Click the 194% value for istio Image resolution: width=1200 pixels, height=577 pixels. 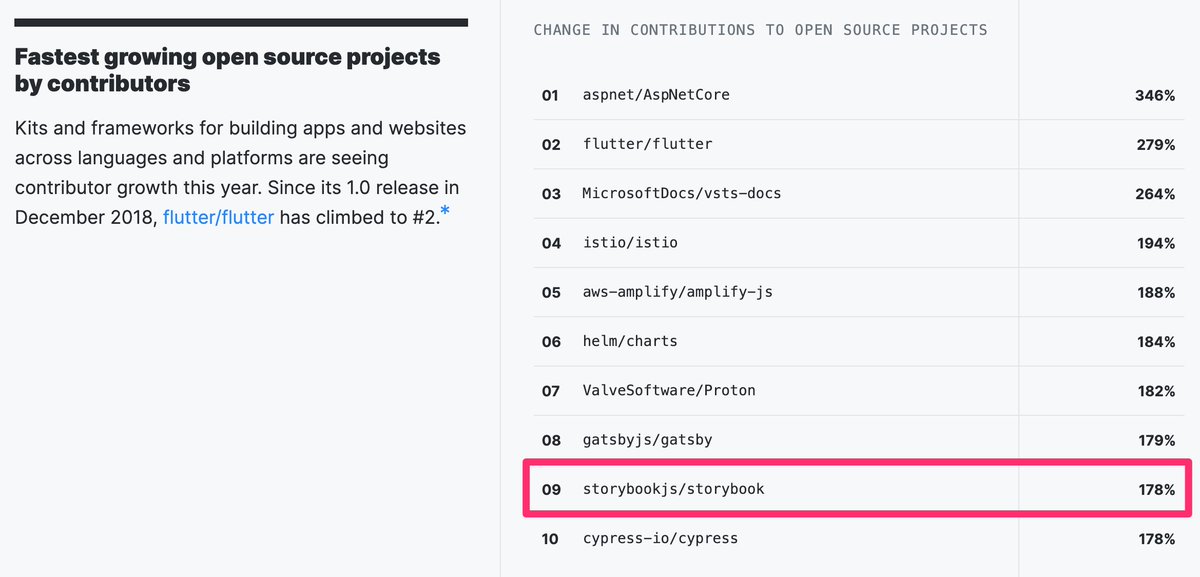[1155, 242]
